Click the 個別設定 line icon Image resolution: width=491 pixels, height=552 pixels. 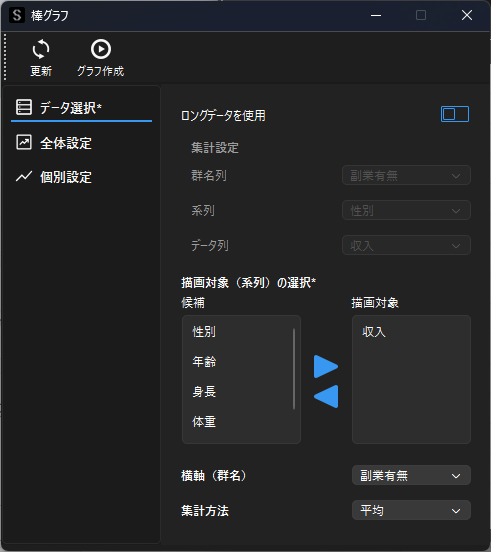tap(24, 176)
